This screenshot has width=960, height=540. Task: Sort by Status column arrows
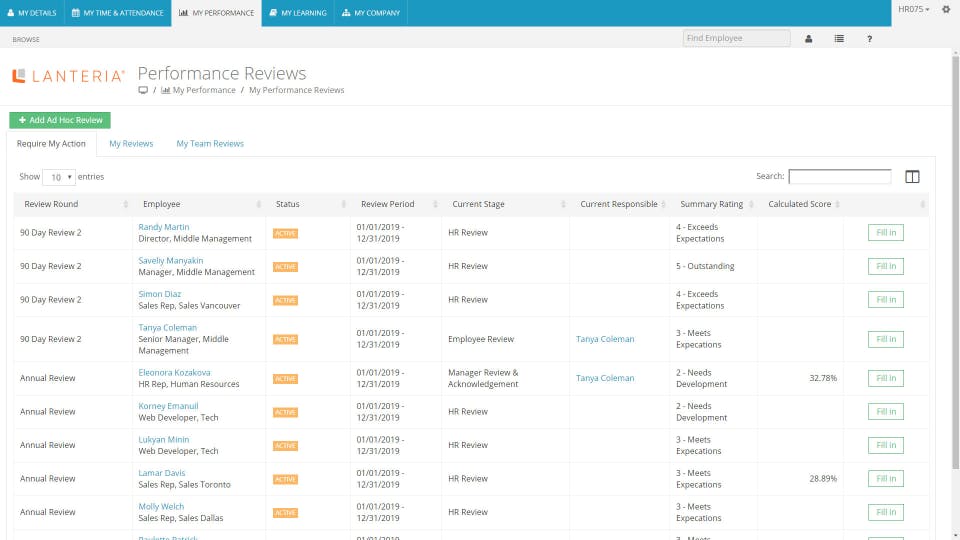(343, 204)
